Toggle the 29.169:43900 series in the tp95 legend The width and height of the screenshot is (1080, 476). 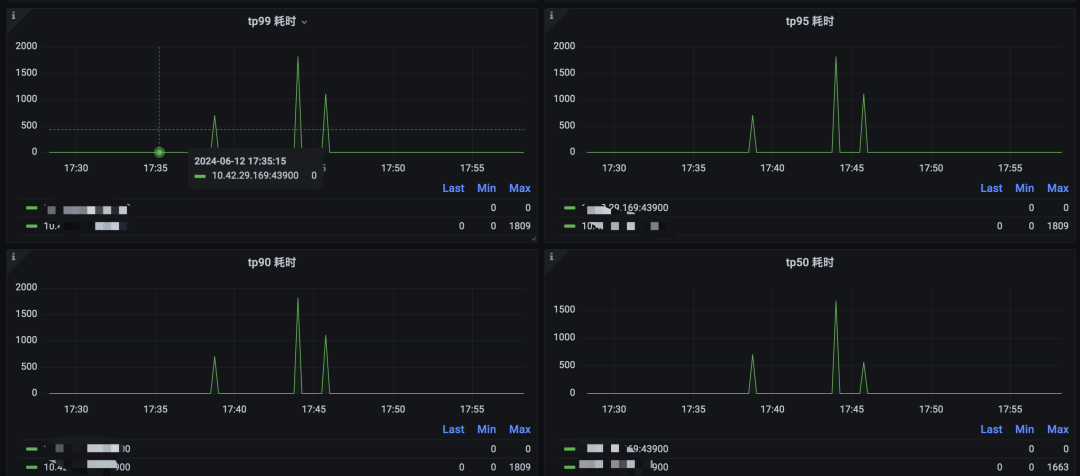pyautogui.click(x=625, y=208)
